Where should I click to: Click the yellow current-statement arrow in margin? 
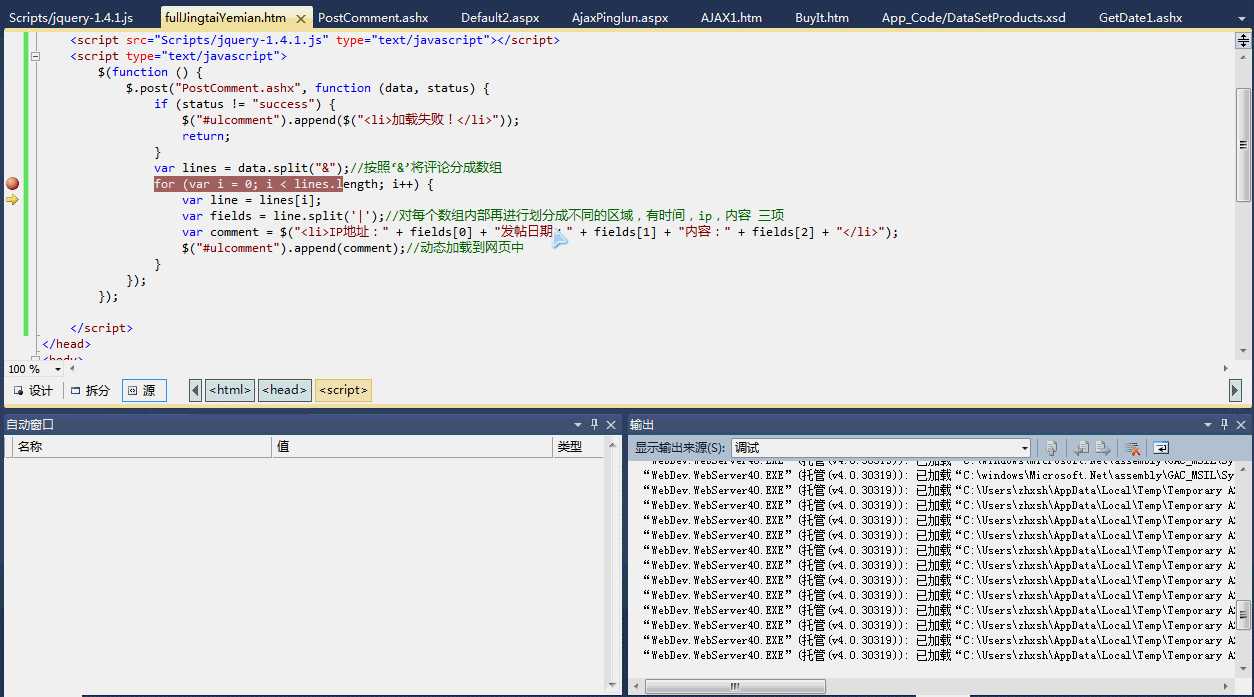coord(12,200)
